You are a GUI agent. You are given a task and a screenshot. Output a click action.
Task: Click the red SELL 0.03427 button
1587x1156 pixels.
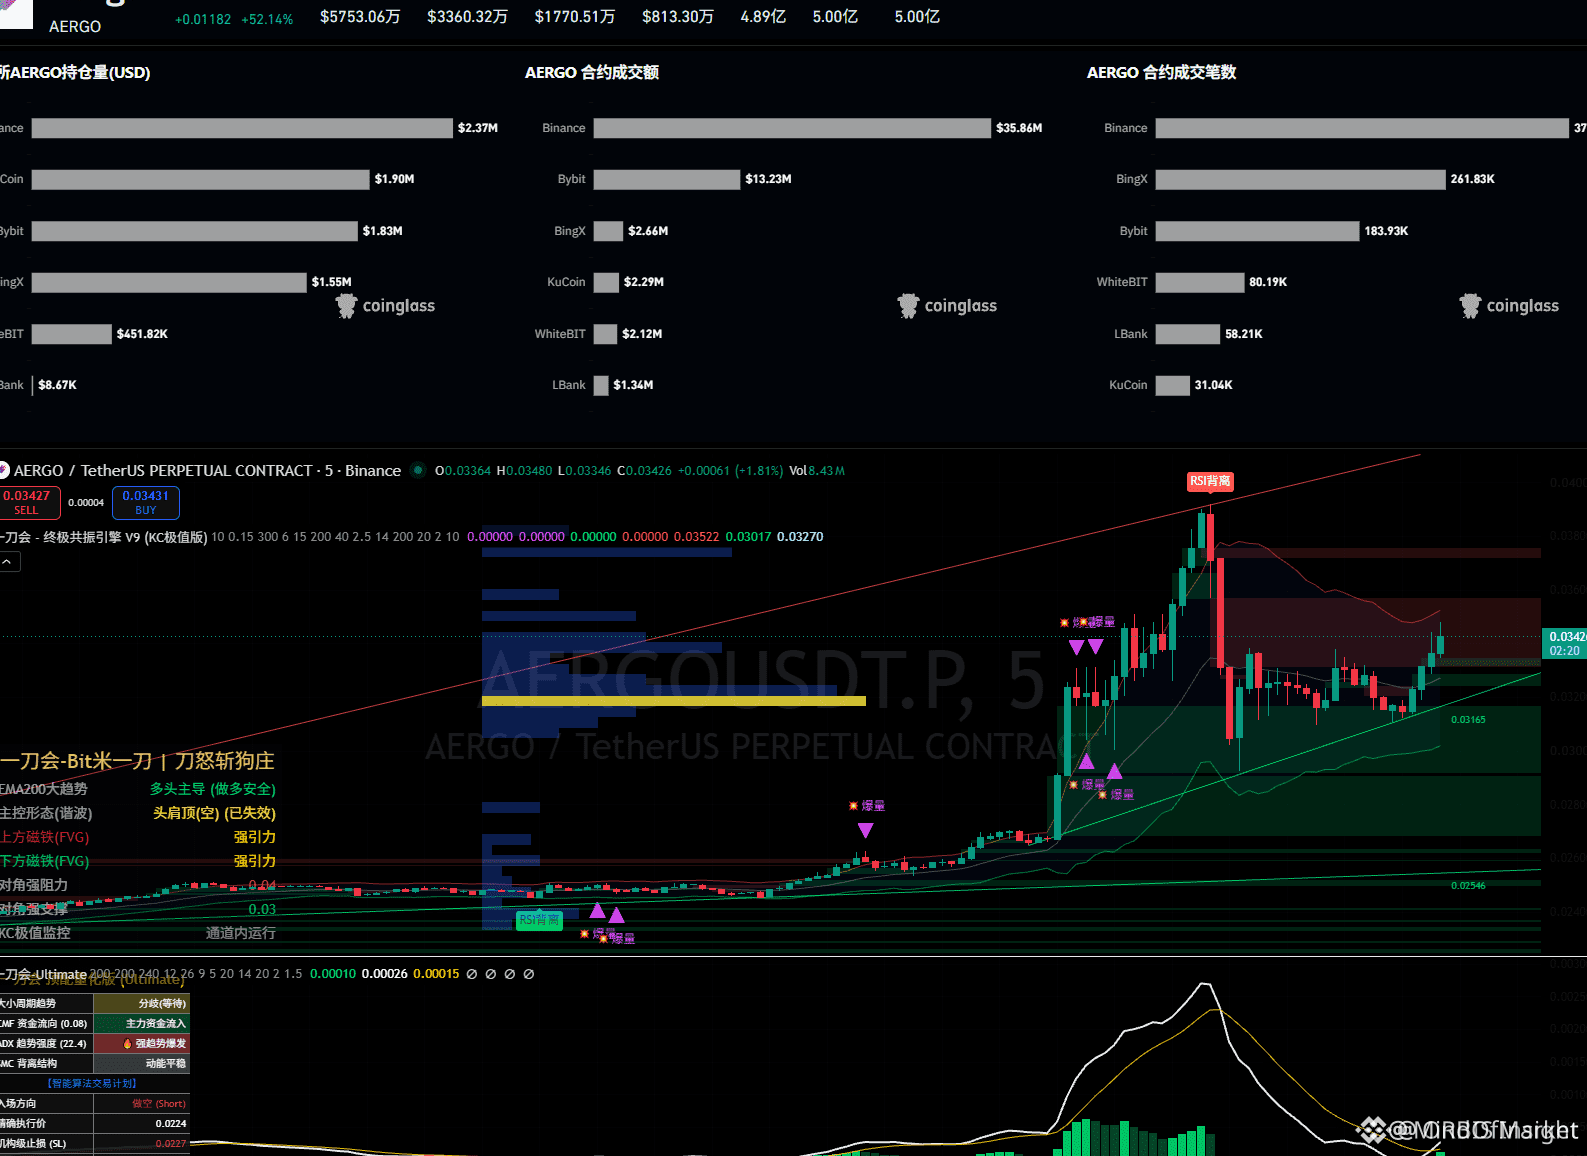coord(29,503)
